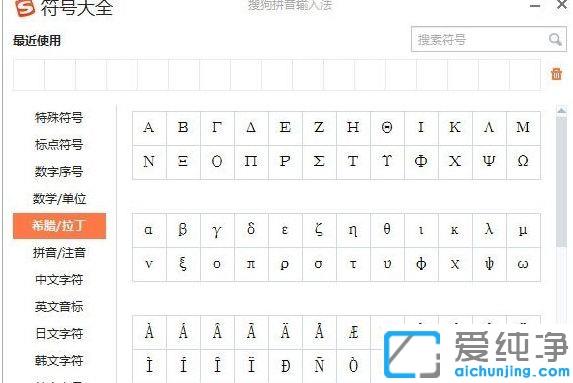
Task: Insert lowercase Greek φ symbol
Action: (x=421, y=264)
